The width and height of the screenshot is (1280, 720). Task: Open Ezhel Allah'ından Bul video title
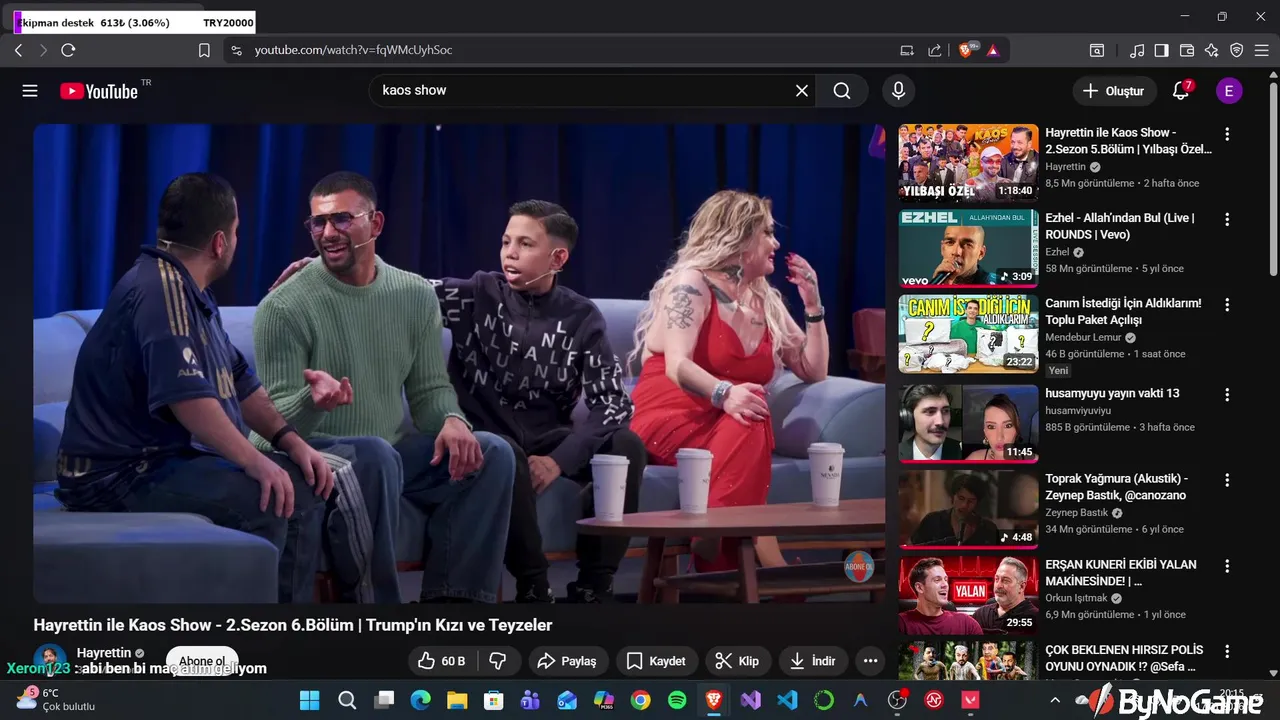click(1120, 226)
